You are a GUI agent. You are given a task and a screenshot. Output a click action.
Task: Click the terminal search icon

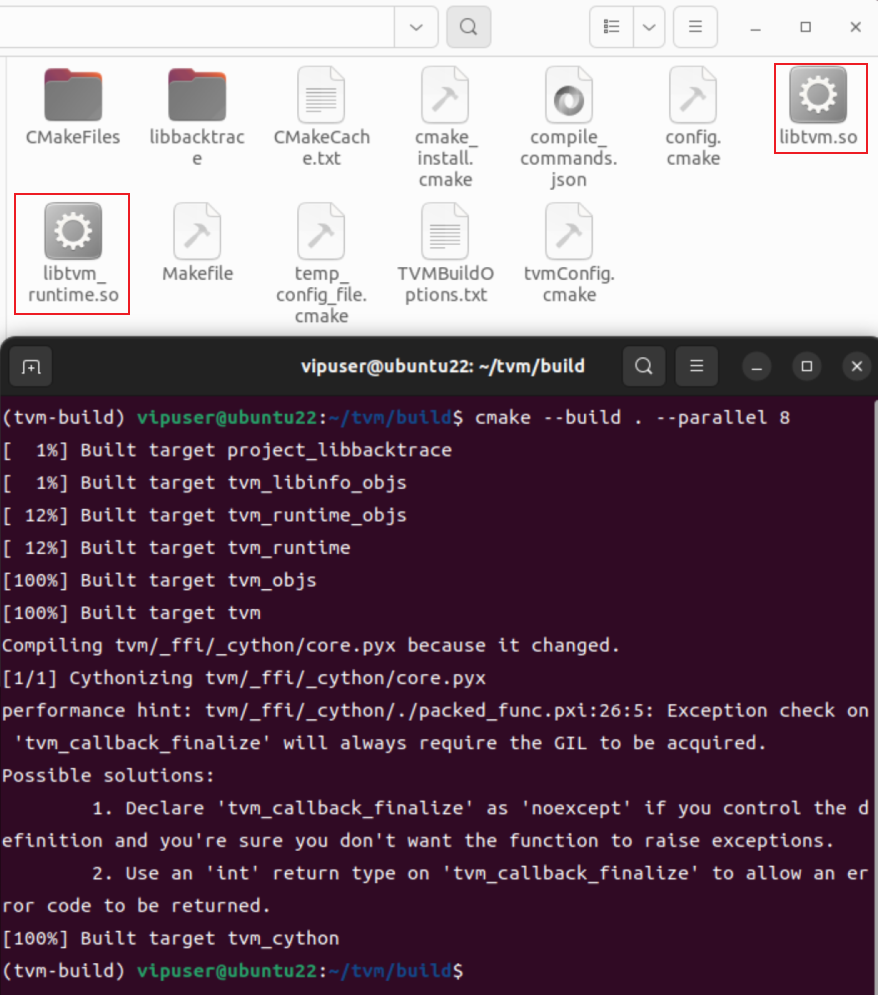tap(644, 366)
